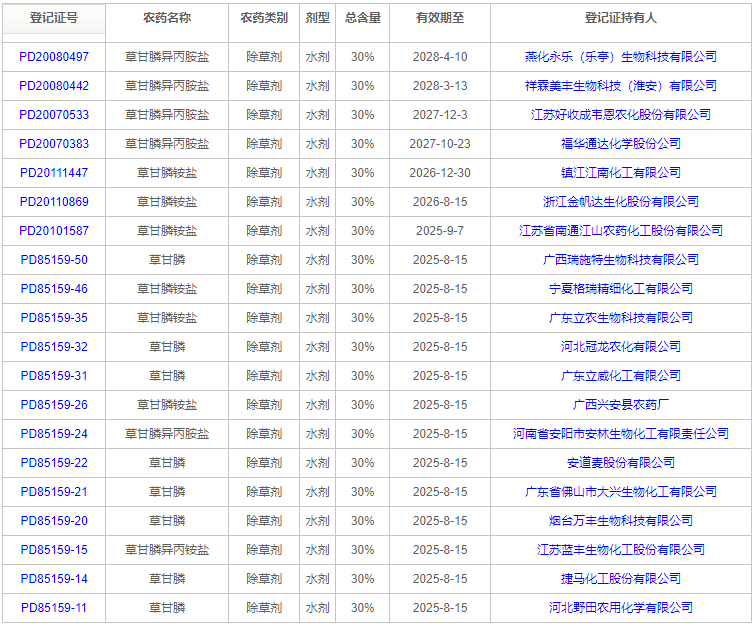Open holder 镇江江南化工有限公司
756x627 pixels.
click(x=621, y=173)
